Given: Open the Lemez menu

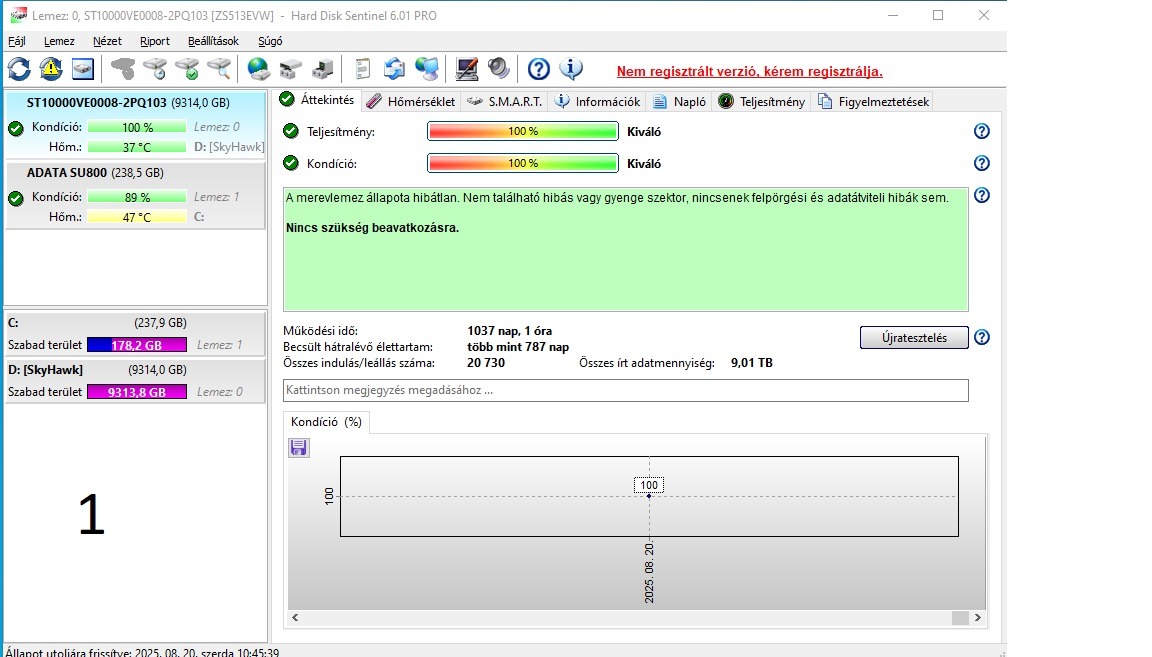Looking at the screenshot, I should pos(59,41).
